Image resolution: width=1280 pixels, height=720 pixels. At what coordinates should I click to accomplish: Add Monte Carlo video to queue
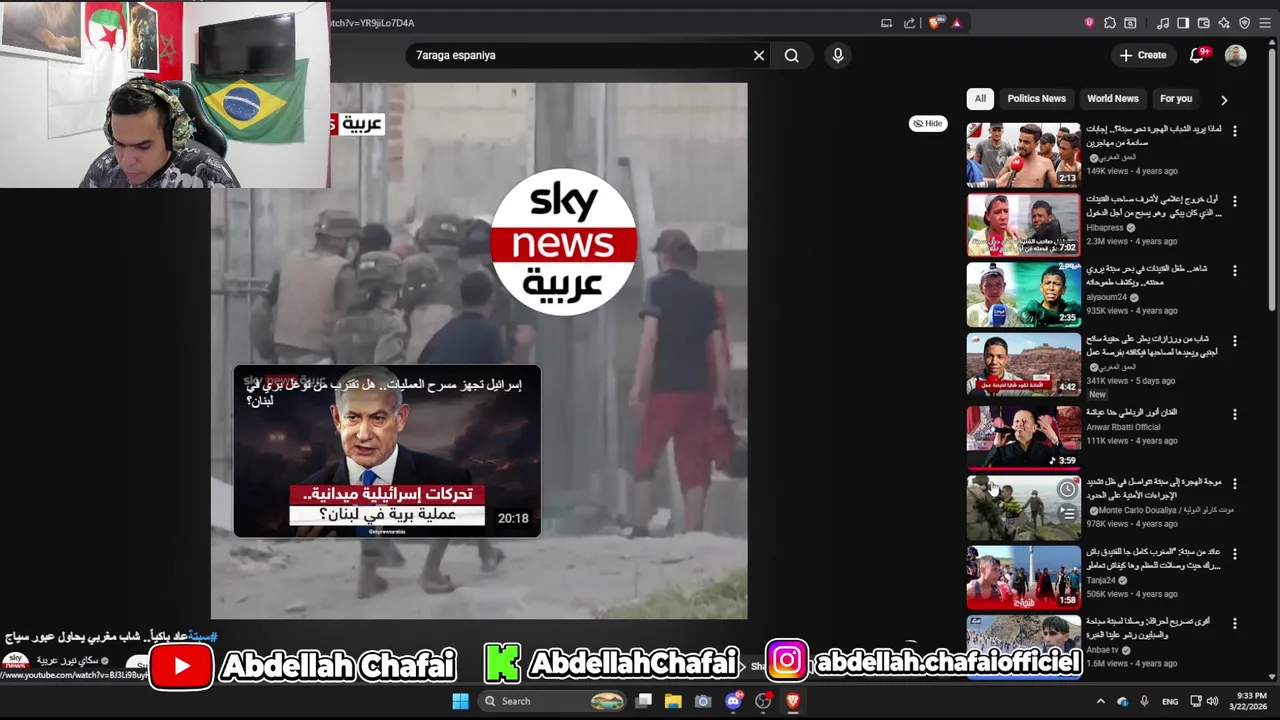pos(1068,514)
